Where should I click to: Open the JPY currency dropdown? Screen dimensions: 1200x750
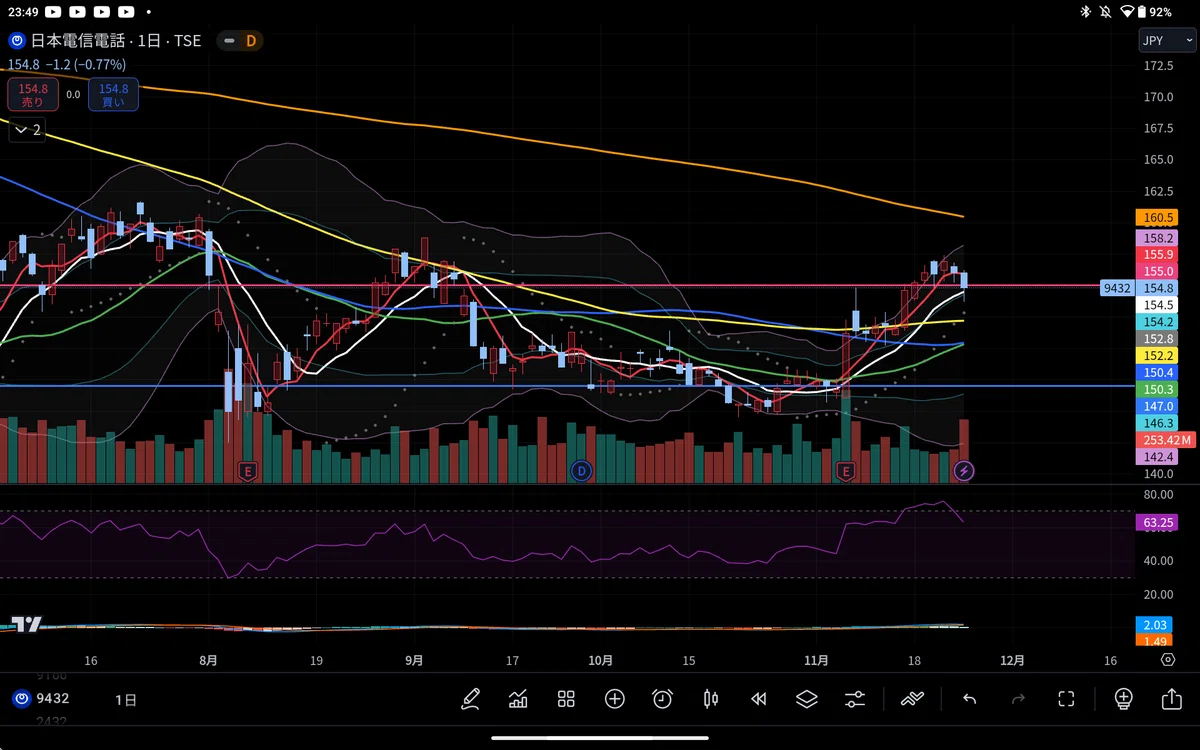(x=1167, y=41)
